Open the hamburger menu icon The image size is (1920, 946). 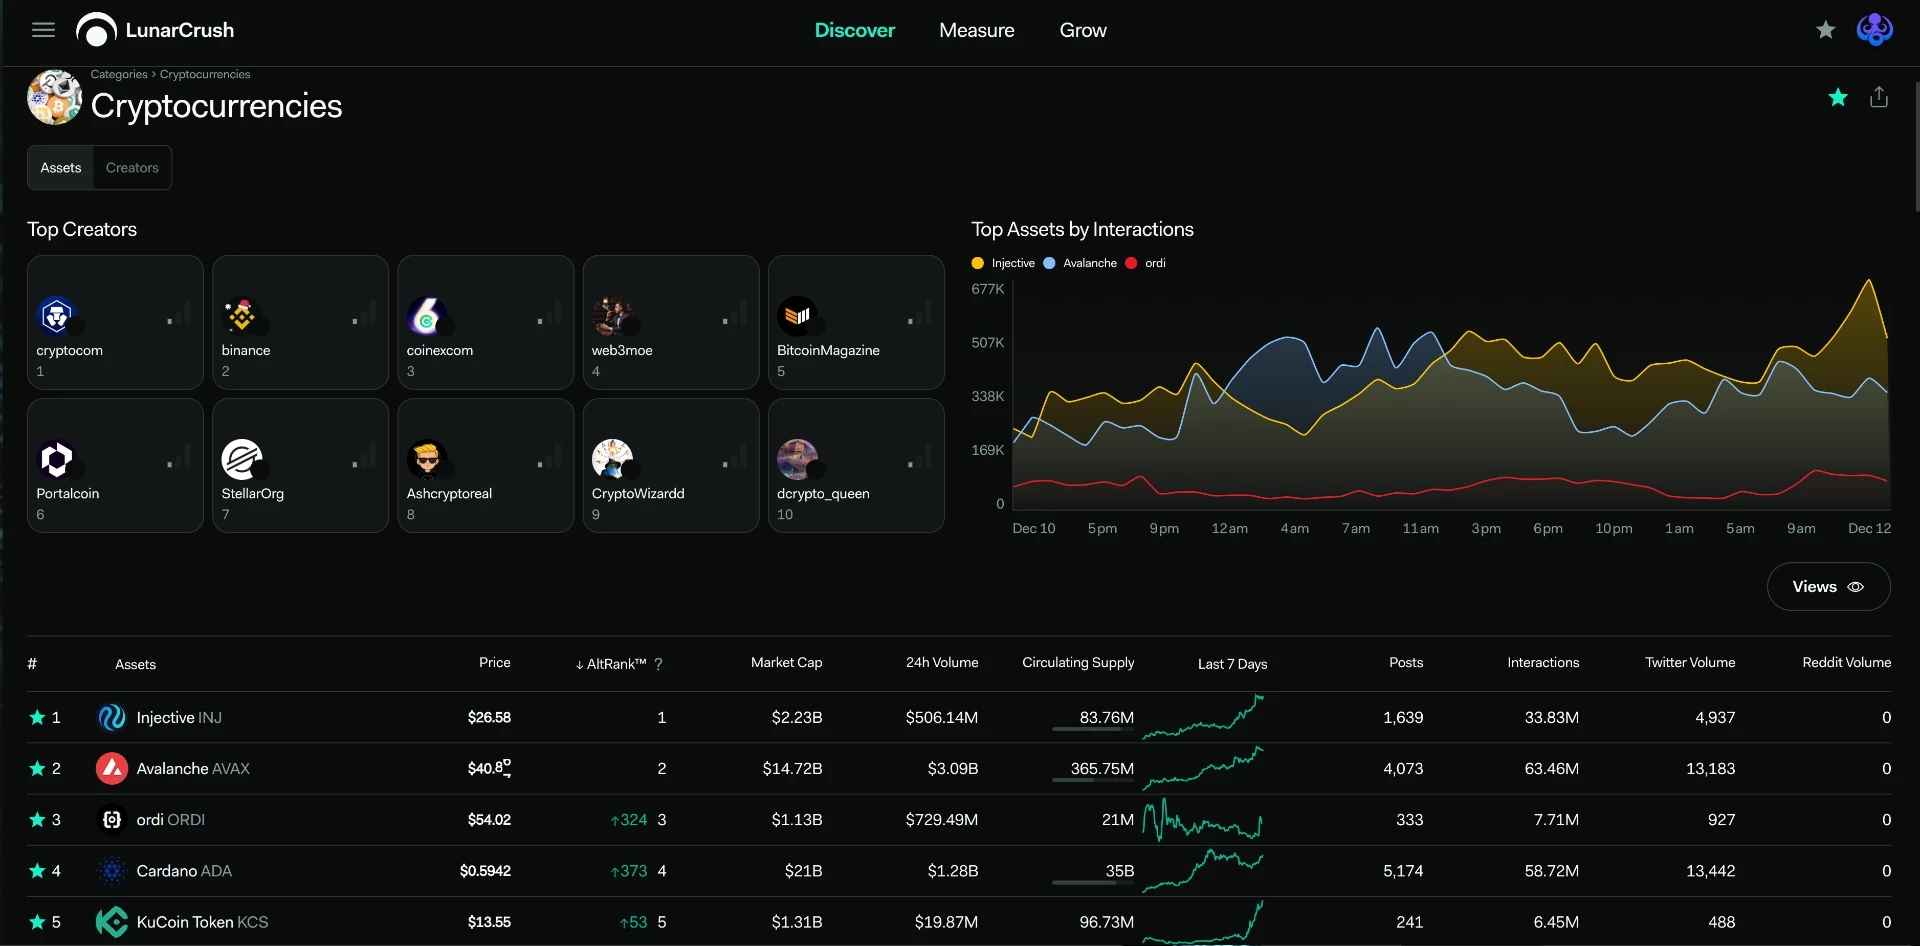(43, 30)
